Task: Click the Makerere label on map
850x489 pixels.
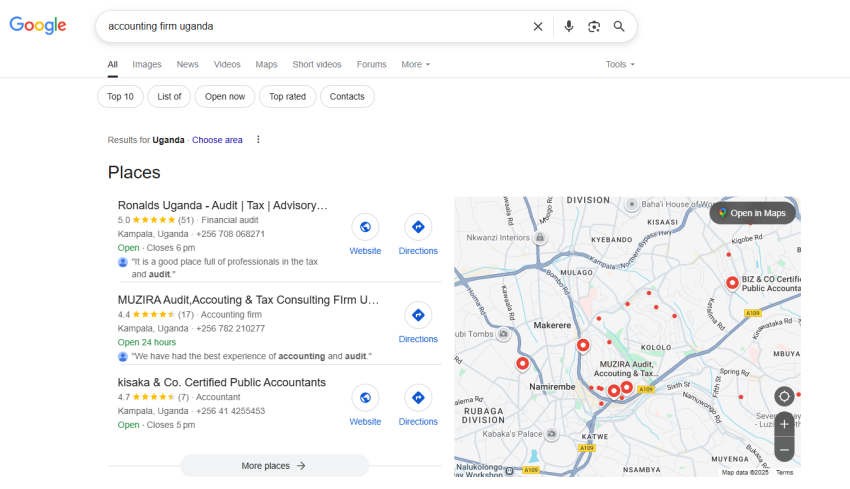Action: click(x=552, y=325)
